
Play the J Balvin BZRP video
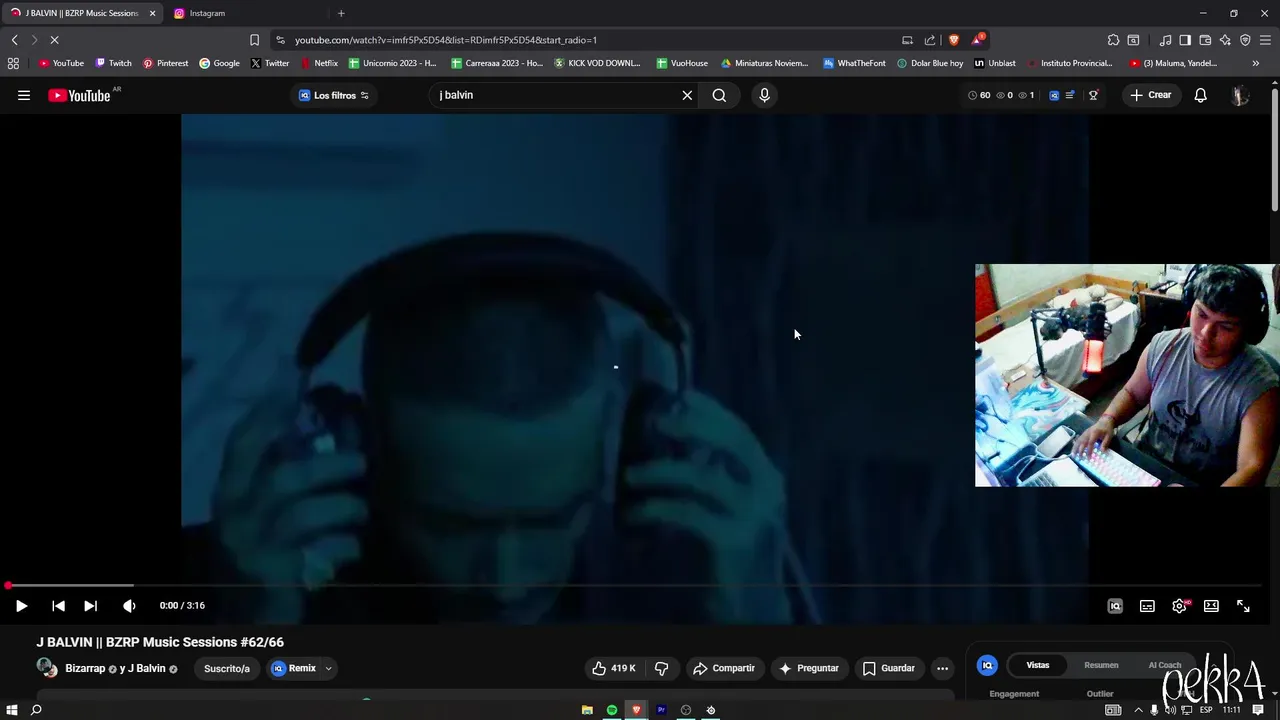(21, 605)
